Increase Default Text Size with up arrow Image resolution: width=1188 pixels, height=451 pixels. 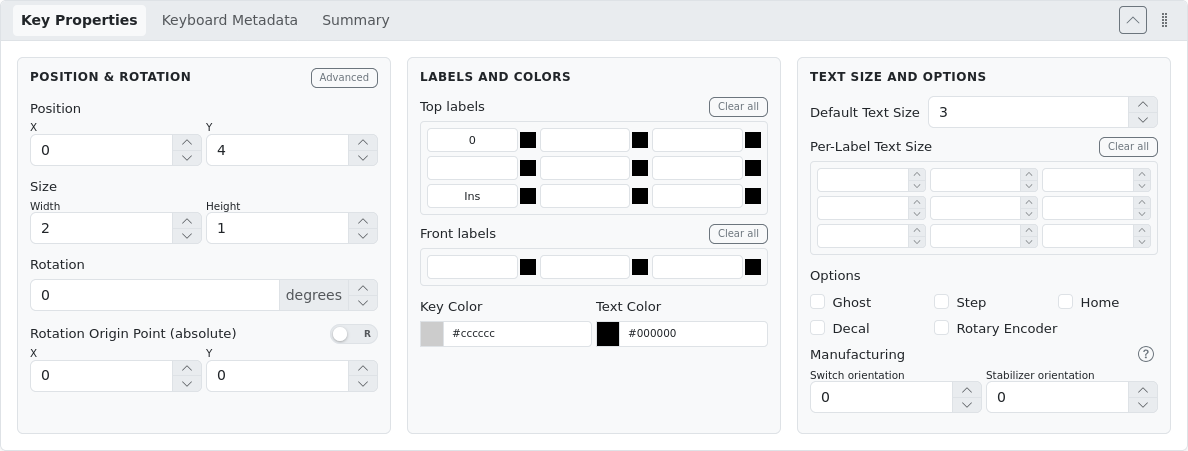click(x=1143, y=105)
